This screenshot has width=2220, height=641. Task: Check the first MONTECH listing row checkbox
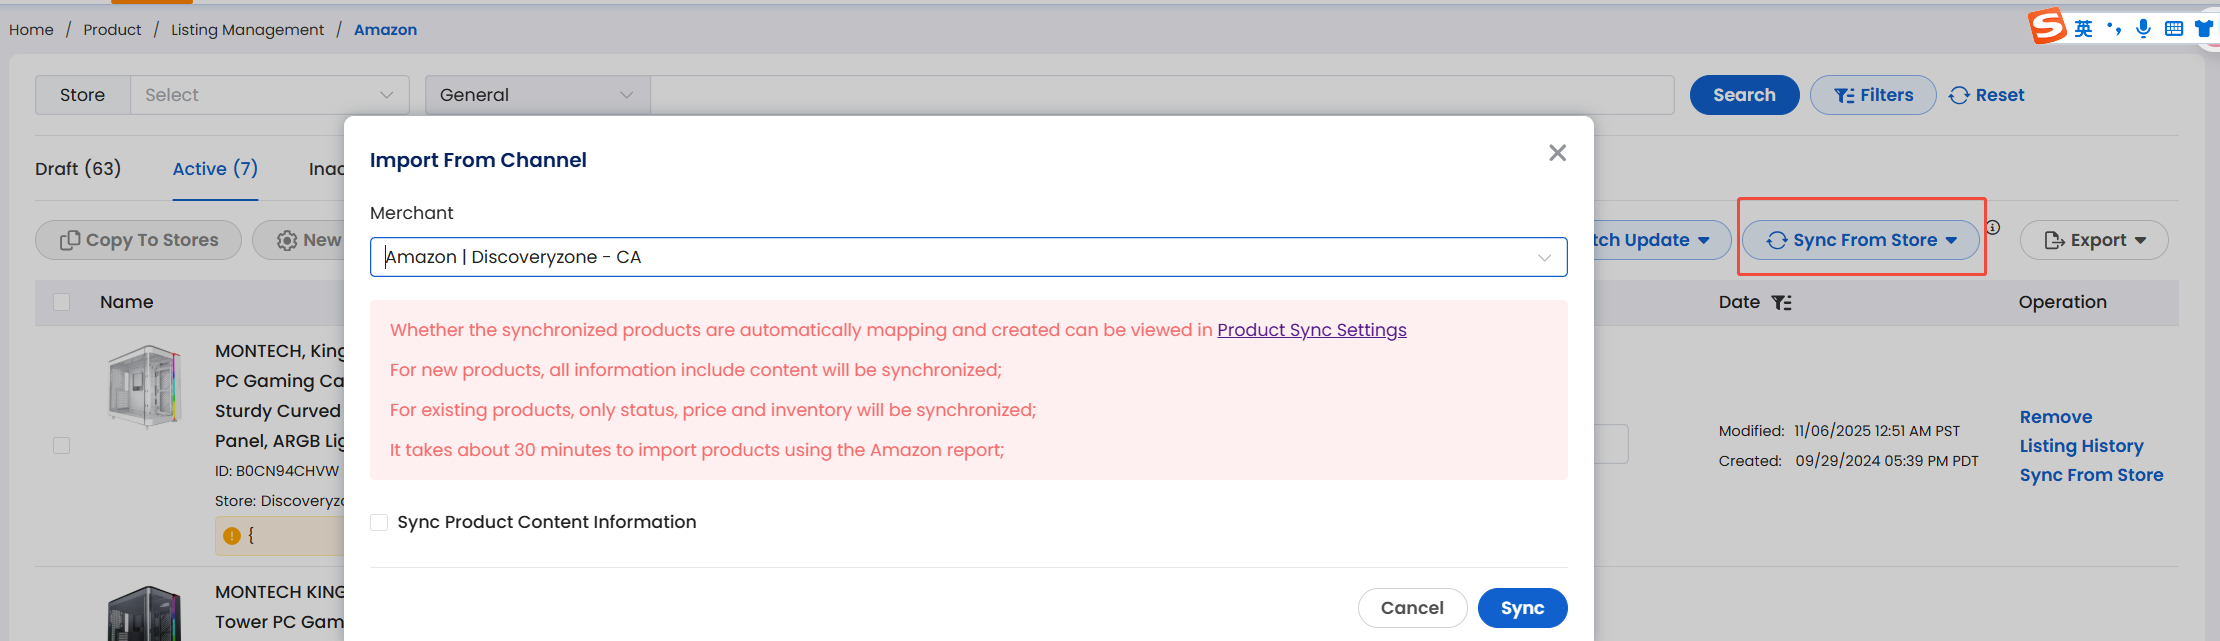[62, 445]
